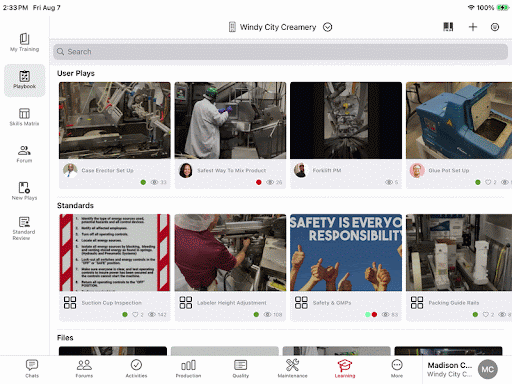This screenshot has width=512, height=384.
Task: Expand the Windy City Creamery site dropdown
Action: [328, 27]
